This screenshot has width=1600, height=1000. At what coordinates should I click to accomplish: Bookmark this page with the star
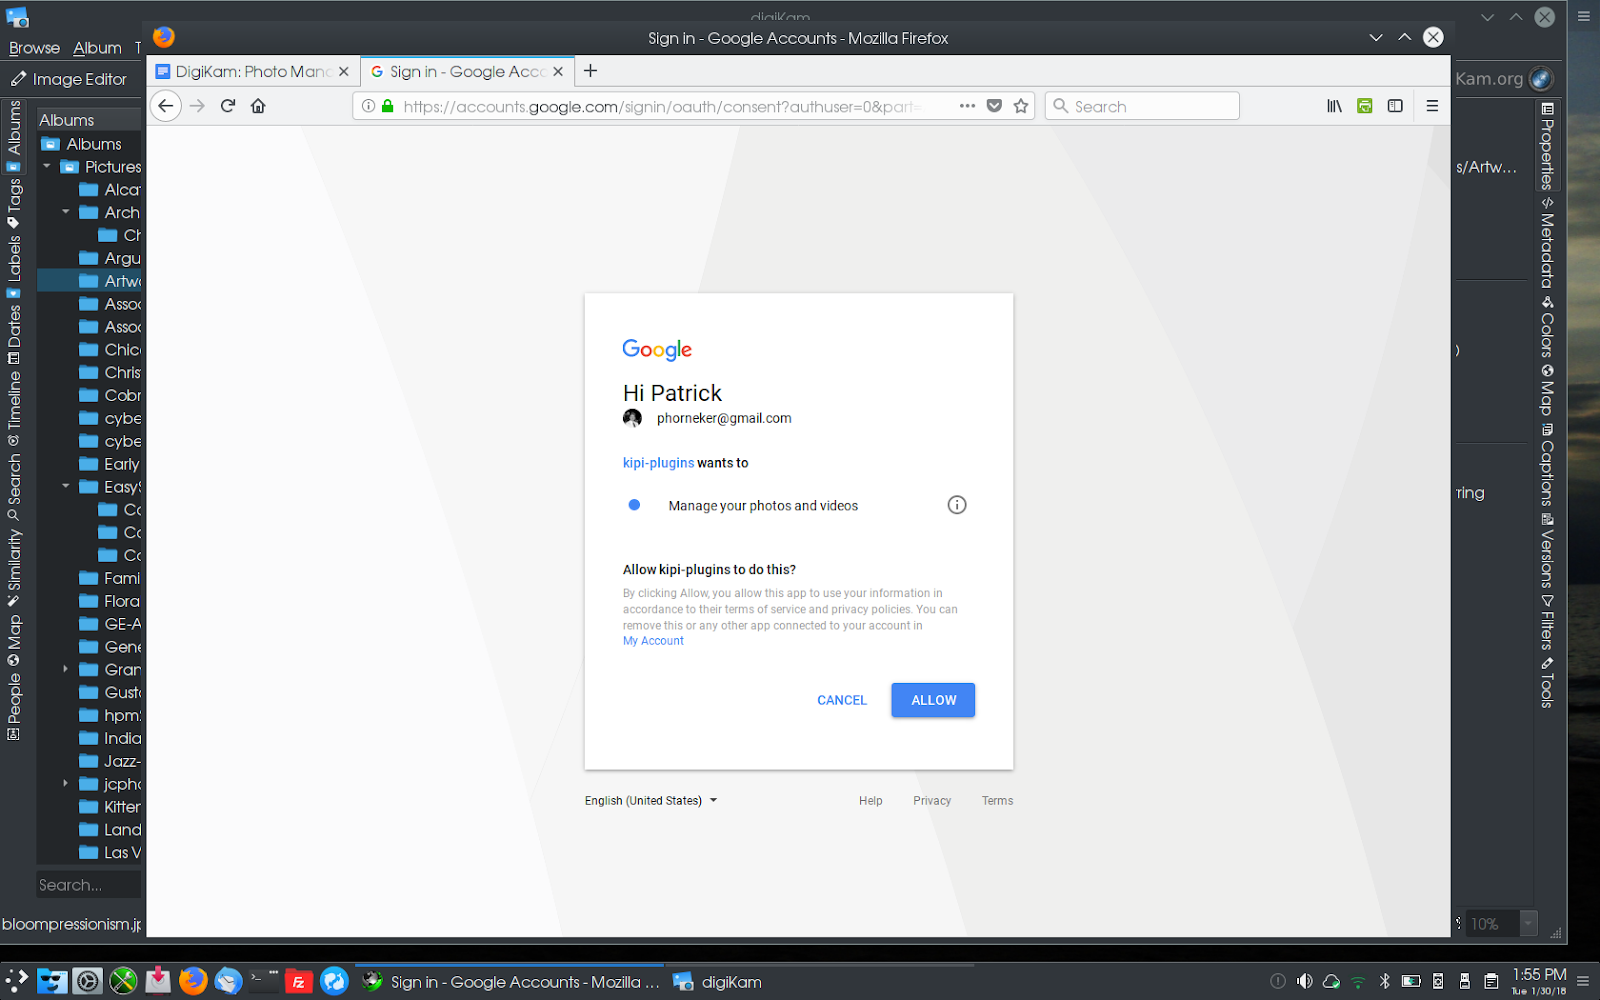[1021, 106]
